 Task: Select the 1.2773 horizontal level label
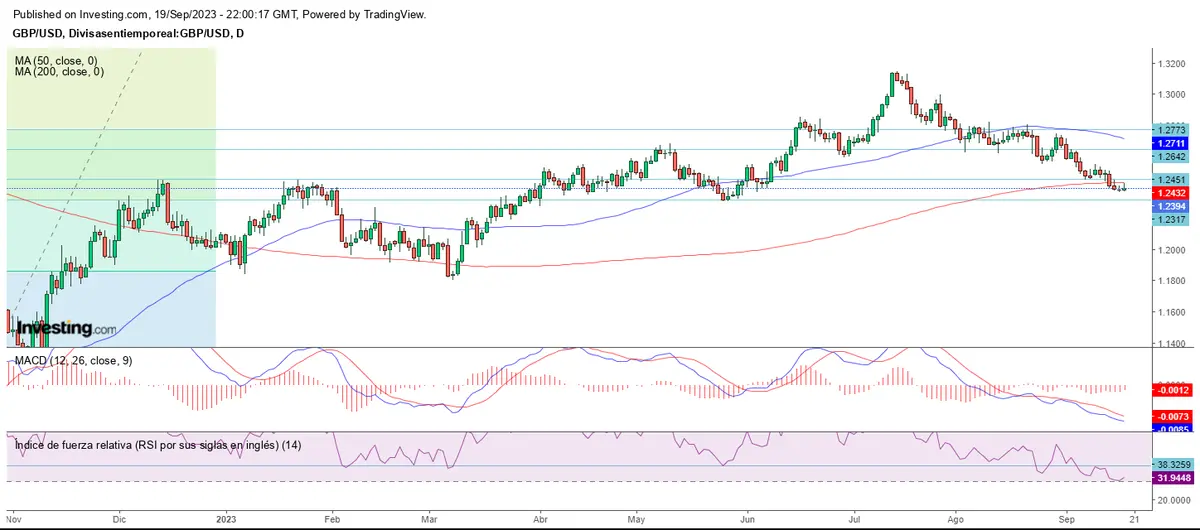coord(1169,130)
